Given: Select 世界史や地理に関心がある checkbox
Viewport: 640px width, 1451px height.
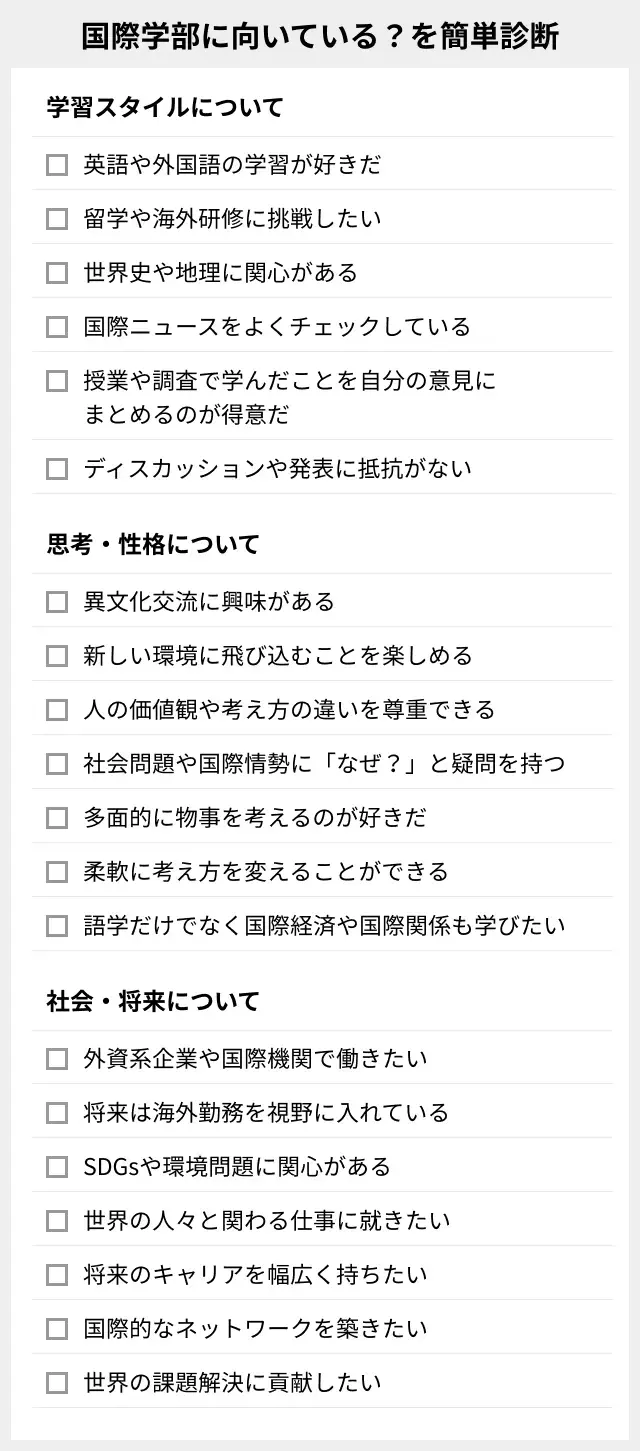Looking at the screenshot, I should (x=57, y=273).
